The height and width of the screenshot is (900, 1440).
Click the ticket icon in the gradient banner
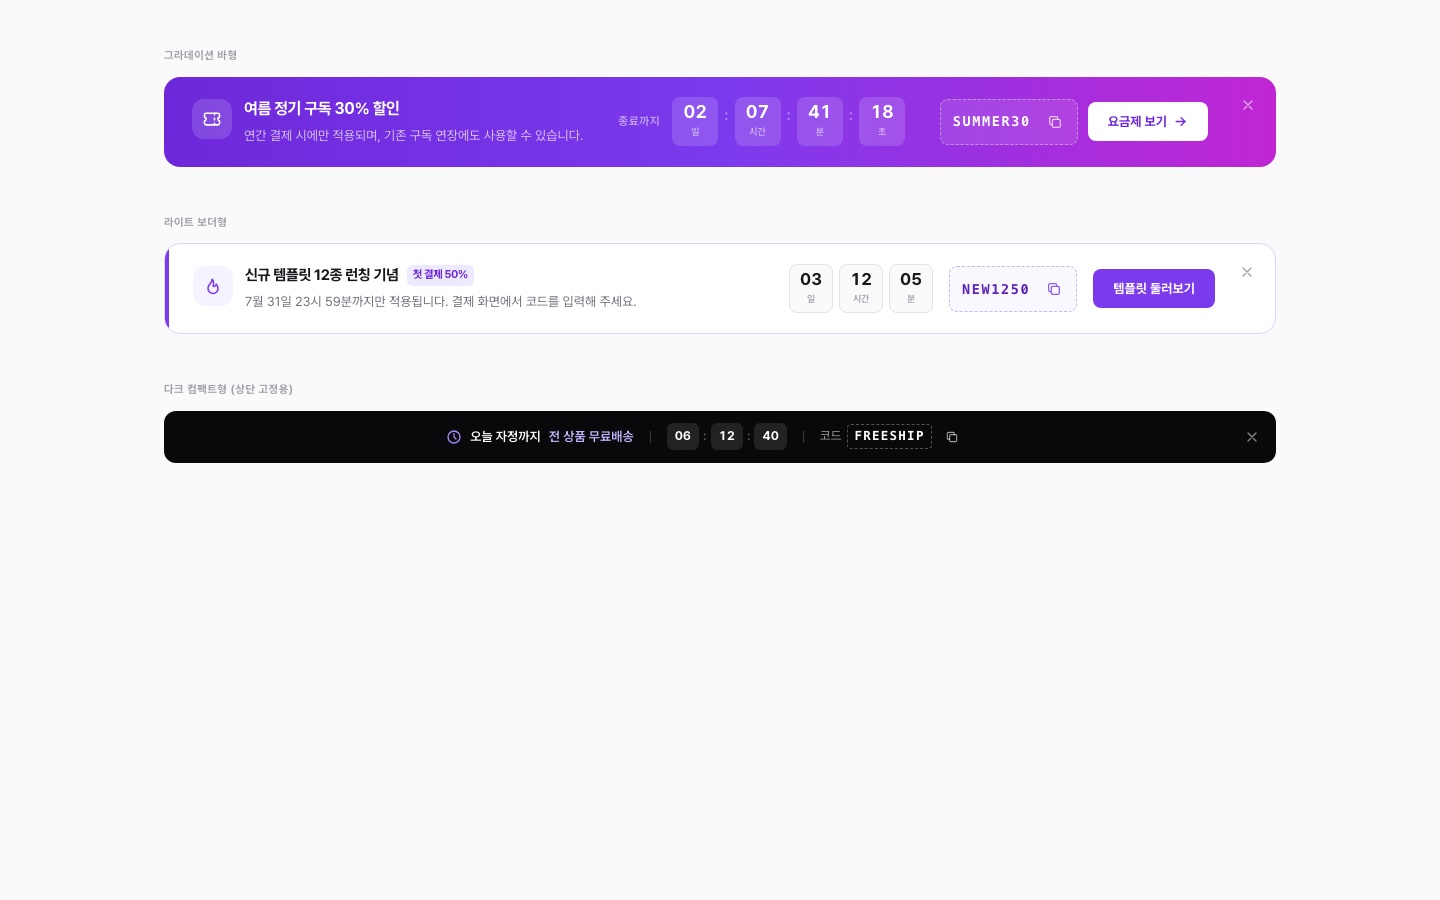[x=212, y=119]
